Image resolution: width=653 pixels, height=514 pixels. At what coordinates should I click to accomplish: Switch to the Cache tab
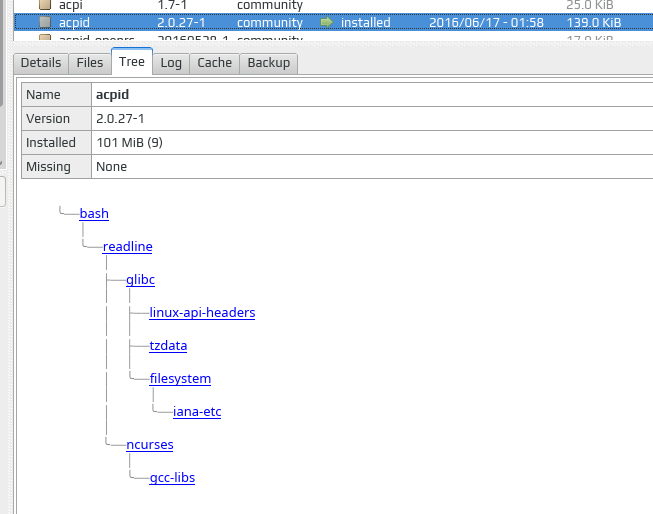click(214, 63)
